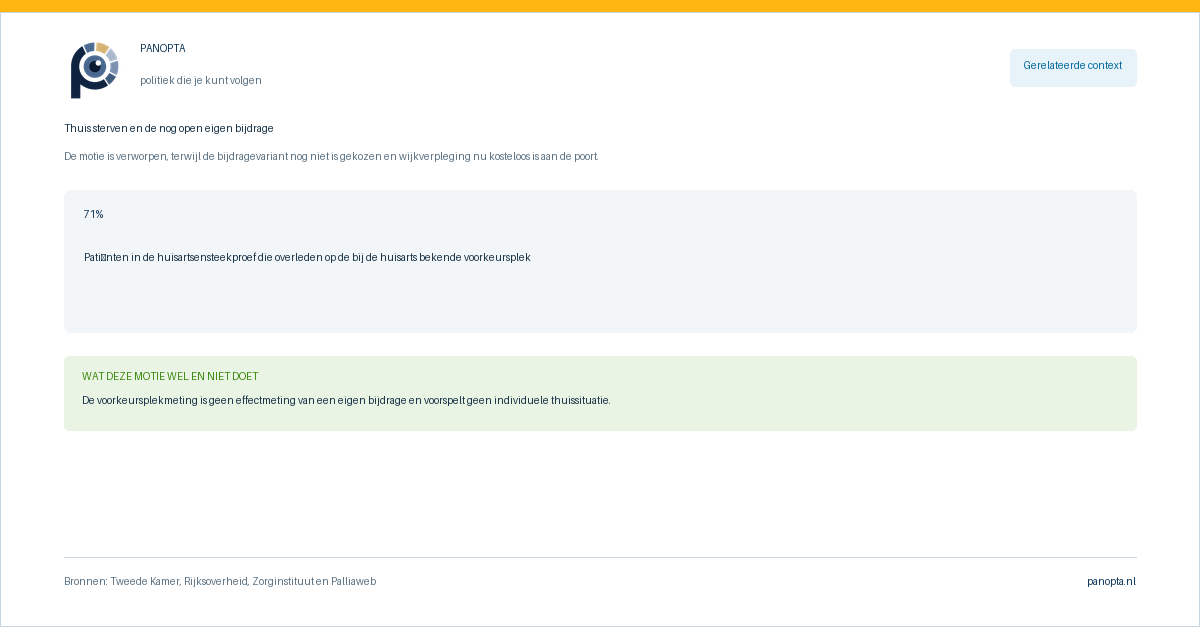Click the voorkeursplekmeting explanation sentence
This screenshot has height=627, width=1200.
(346, 400)
